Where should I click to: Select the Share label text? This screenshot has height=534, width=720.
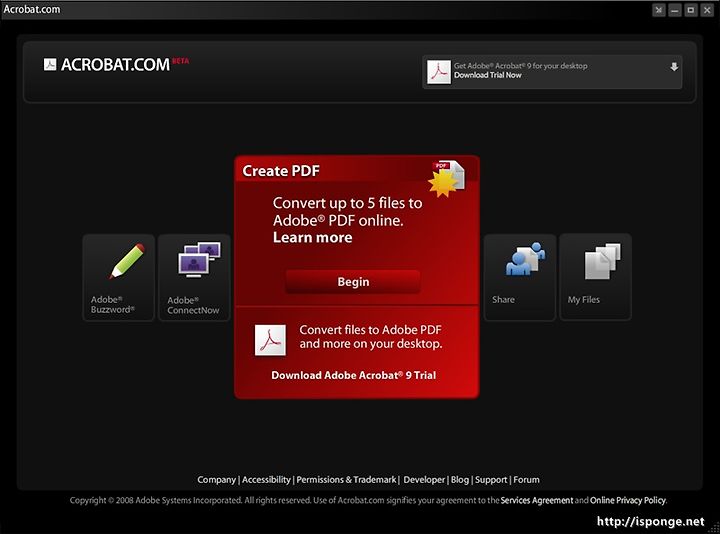point(503,300)
